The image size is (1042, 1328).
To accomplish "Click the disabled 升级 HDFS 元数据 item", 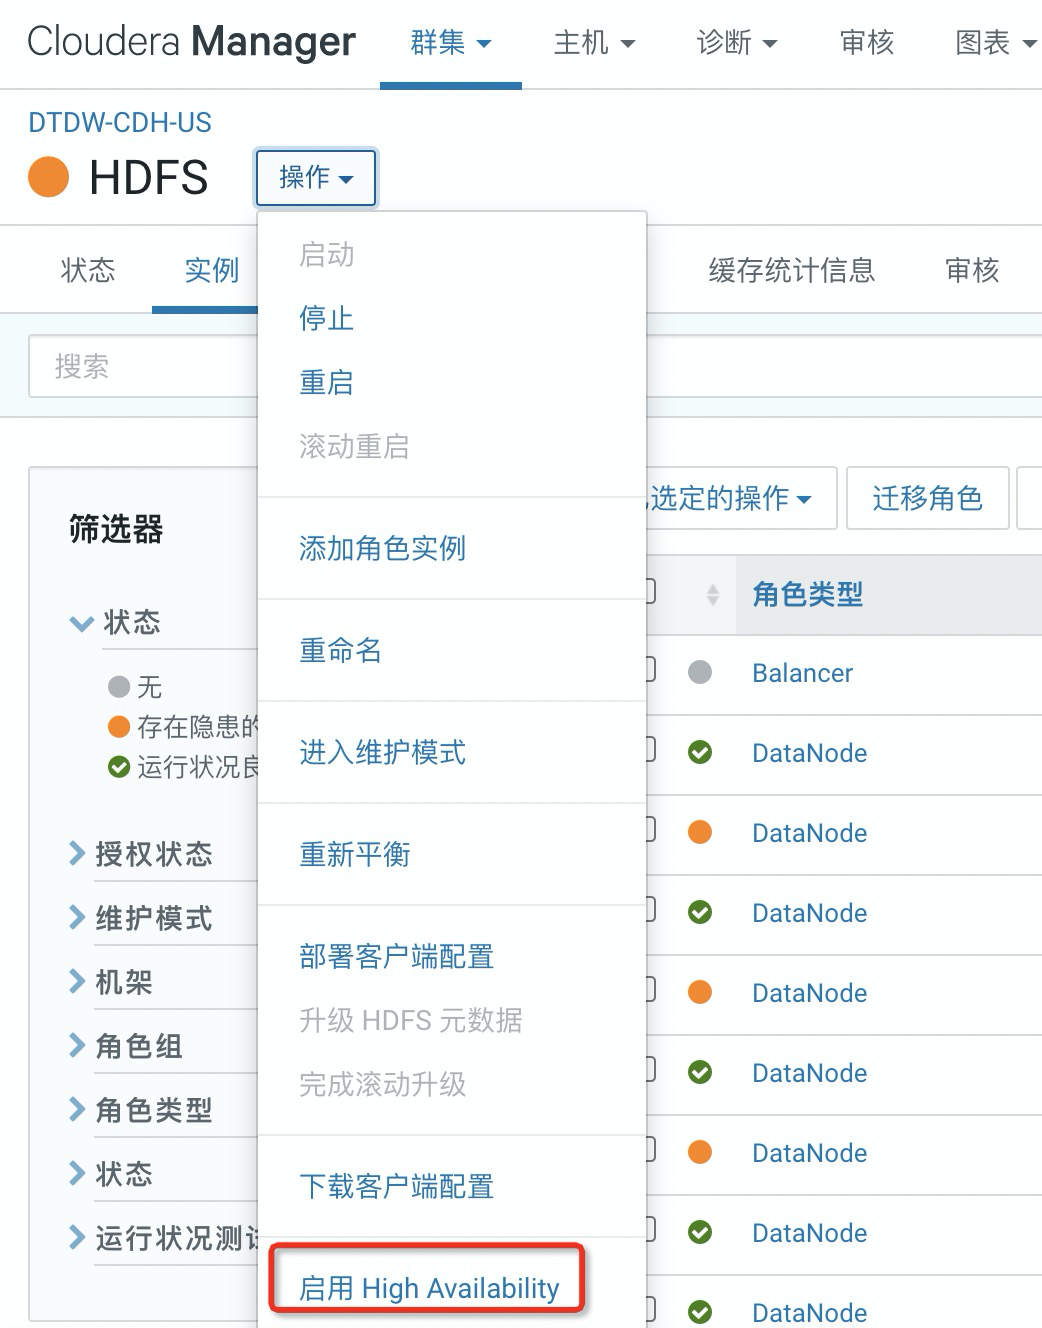I will (x=411, y=1021).
